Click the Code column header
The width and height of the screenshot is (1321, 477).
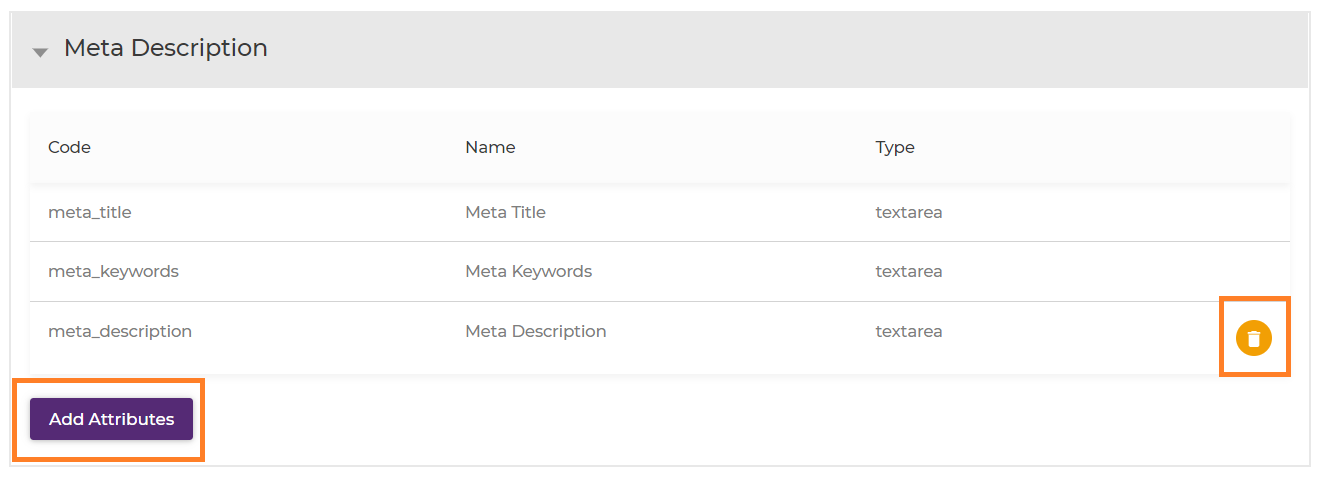pos(69,147)
